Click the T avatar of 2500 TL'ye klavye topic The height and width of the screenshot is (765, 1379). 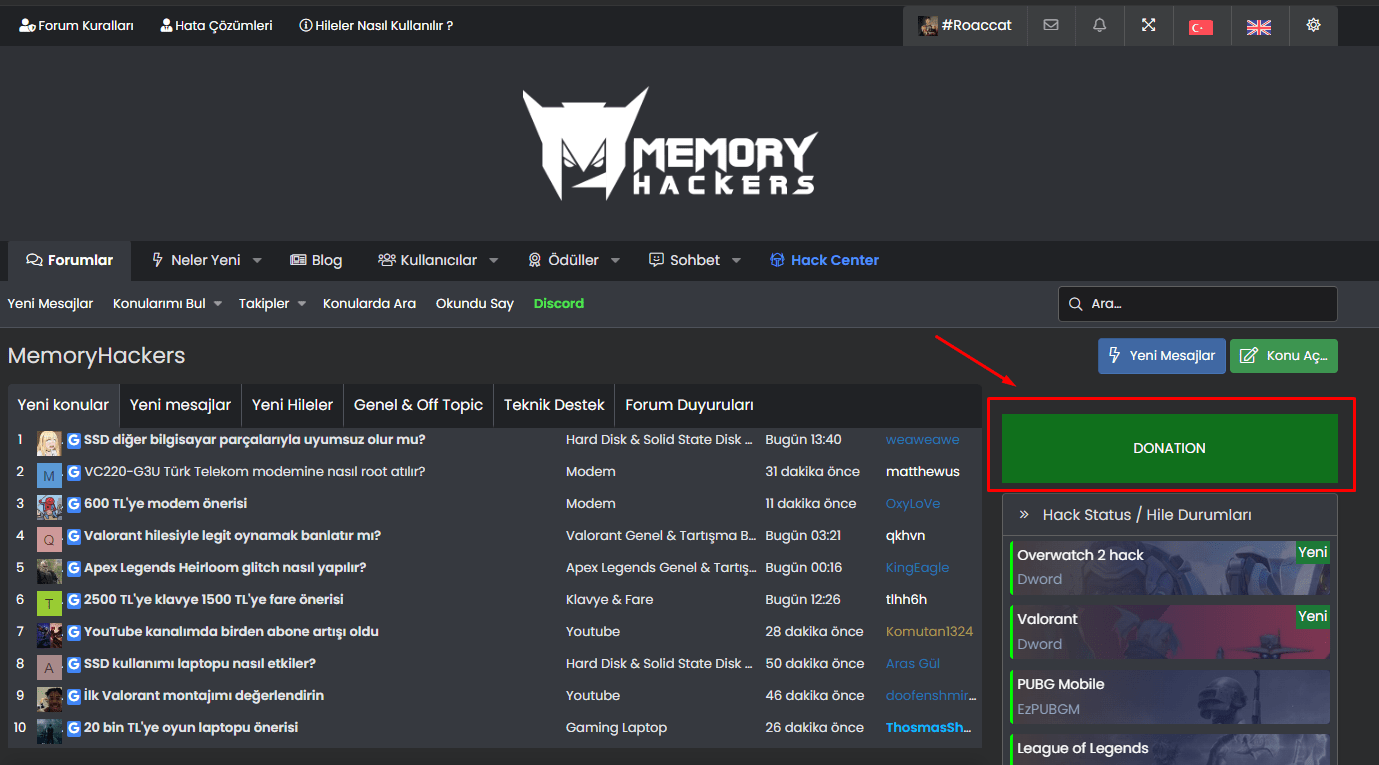[x=49, y=603]
